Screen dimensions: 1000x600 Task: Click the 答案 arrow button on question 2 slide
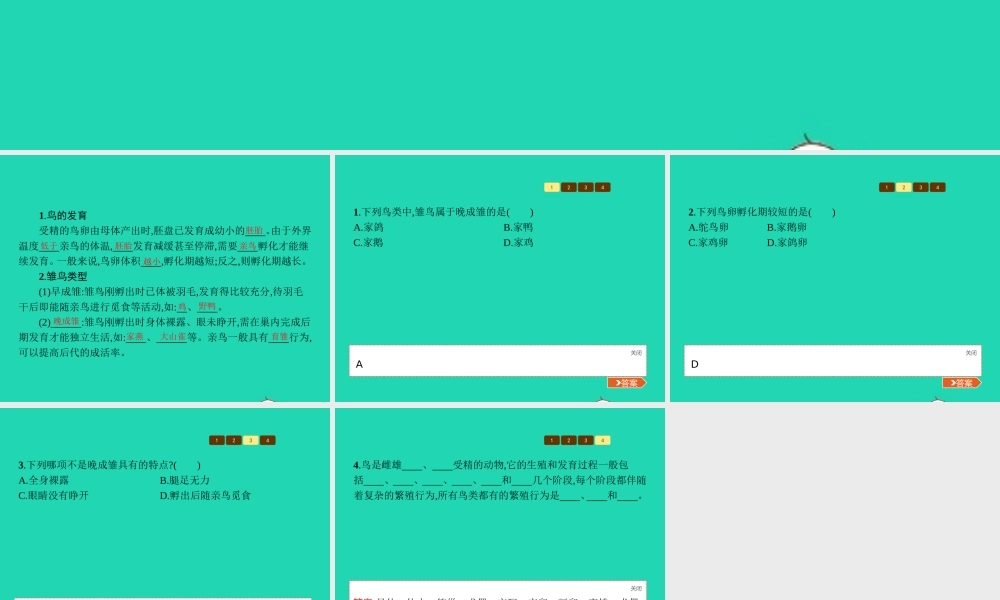[x=962, y=383]
